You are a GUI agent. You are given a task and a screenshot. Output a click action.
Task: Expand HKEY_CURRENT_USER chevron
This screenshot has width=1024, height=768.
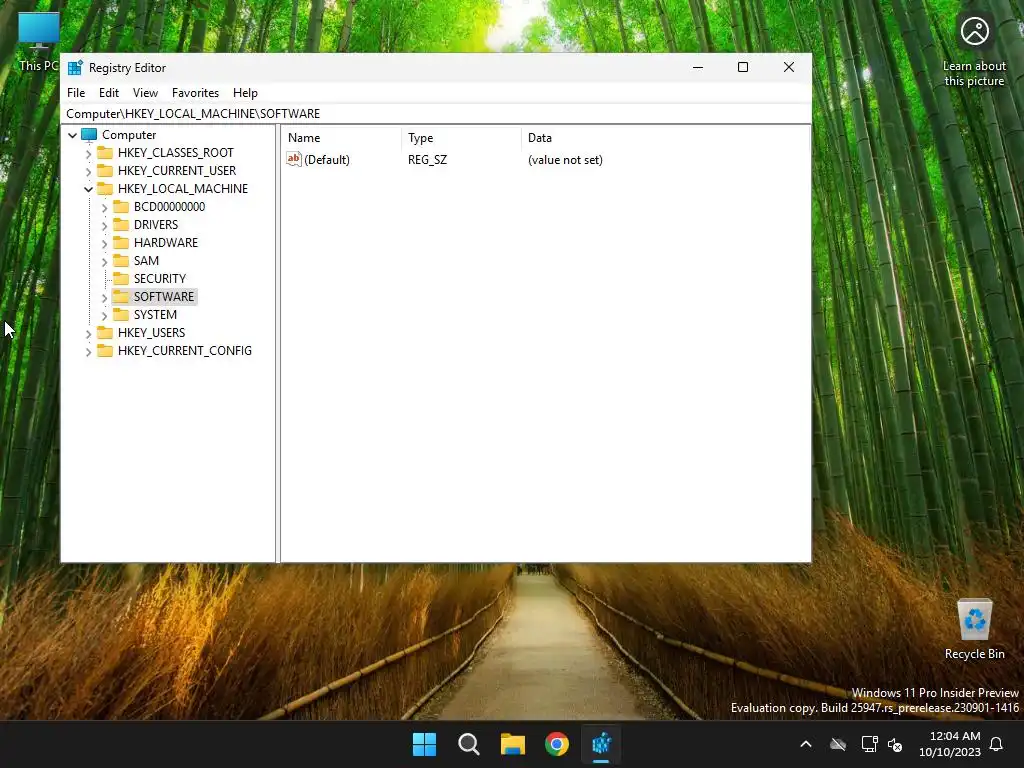(88, 171)
